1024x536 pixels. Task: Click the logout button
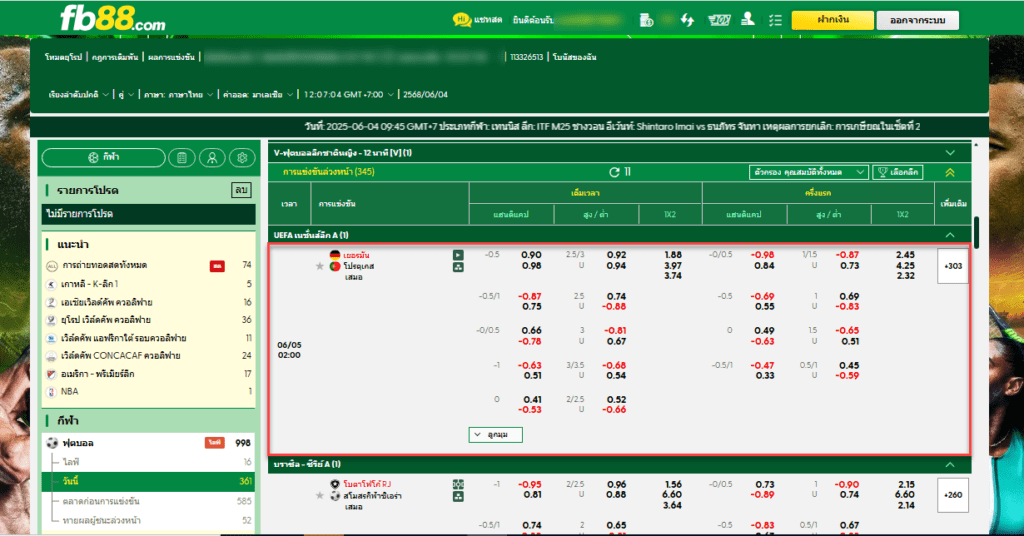(x=918, y=20)
